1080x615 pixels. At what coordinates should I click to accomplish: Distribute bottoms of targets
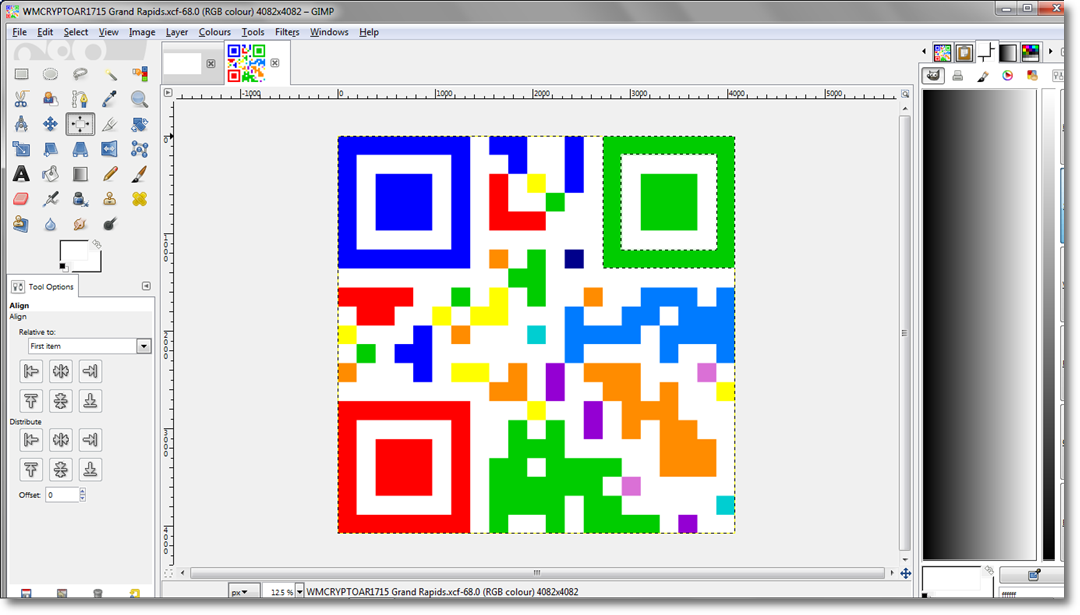click(90, 470)
